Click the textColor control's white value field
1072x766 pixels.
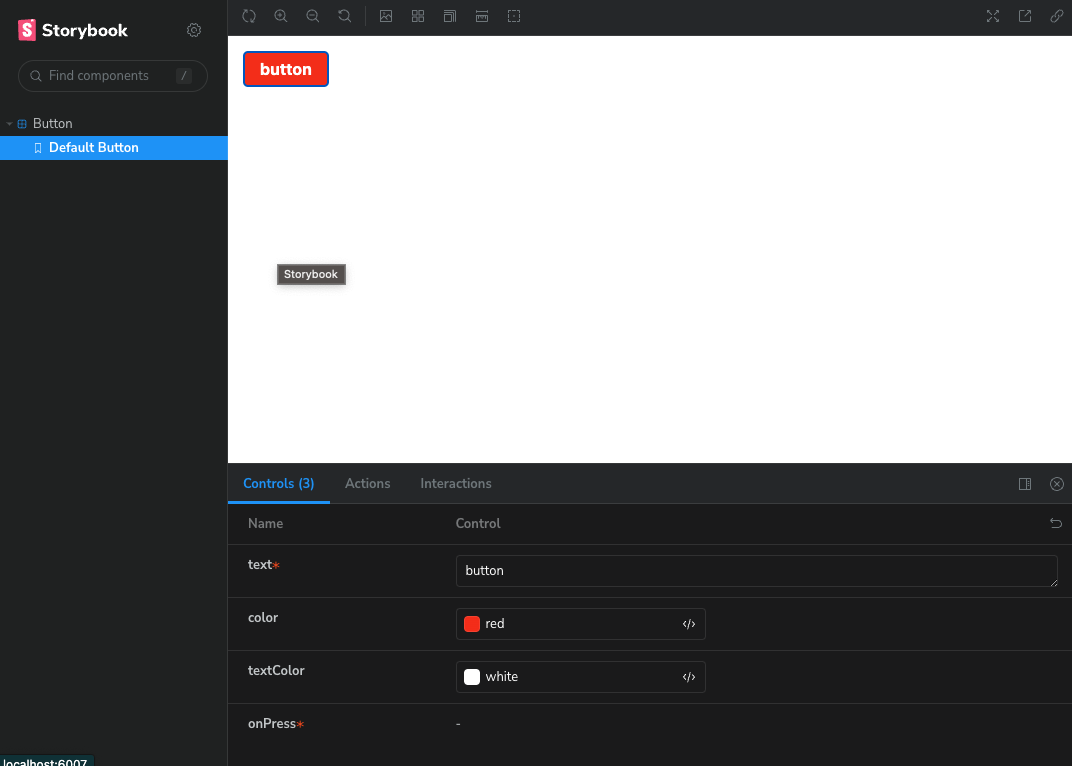pyautogui.click(x=580, y=677)
